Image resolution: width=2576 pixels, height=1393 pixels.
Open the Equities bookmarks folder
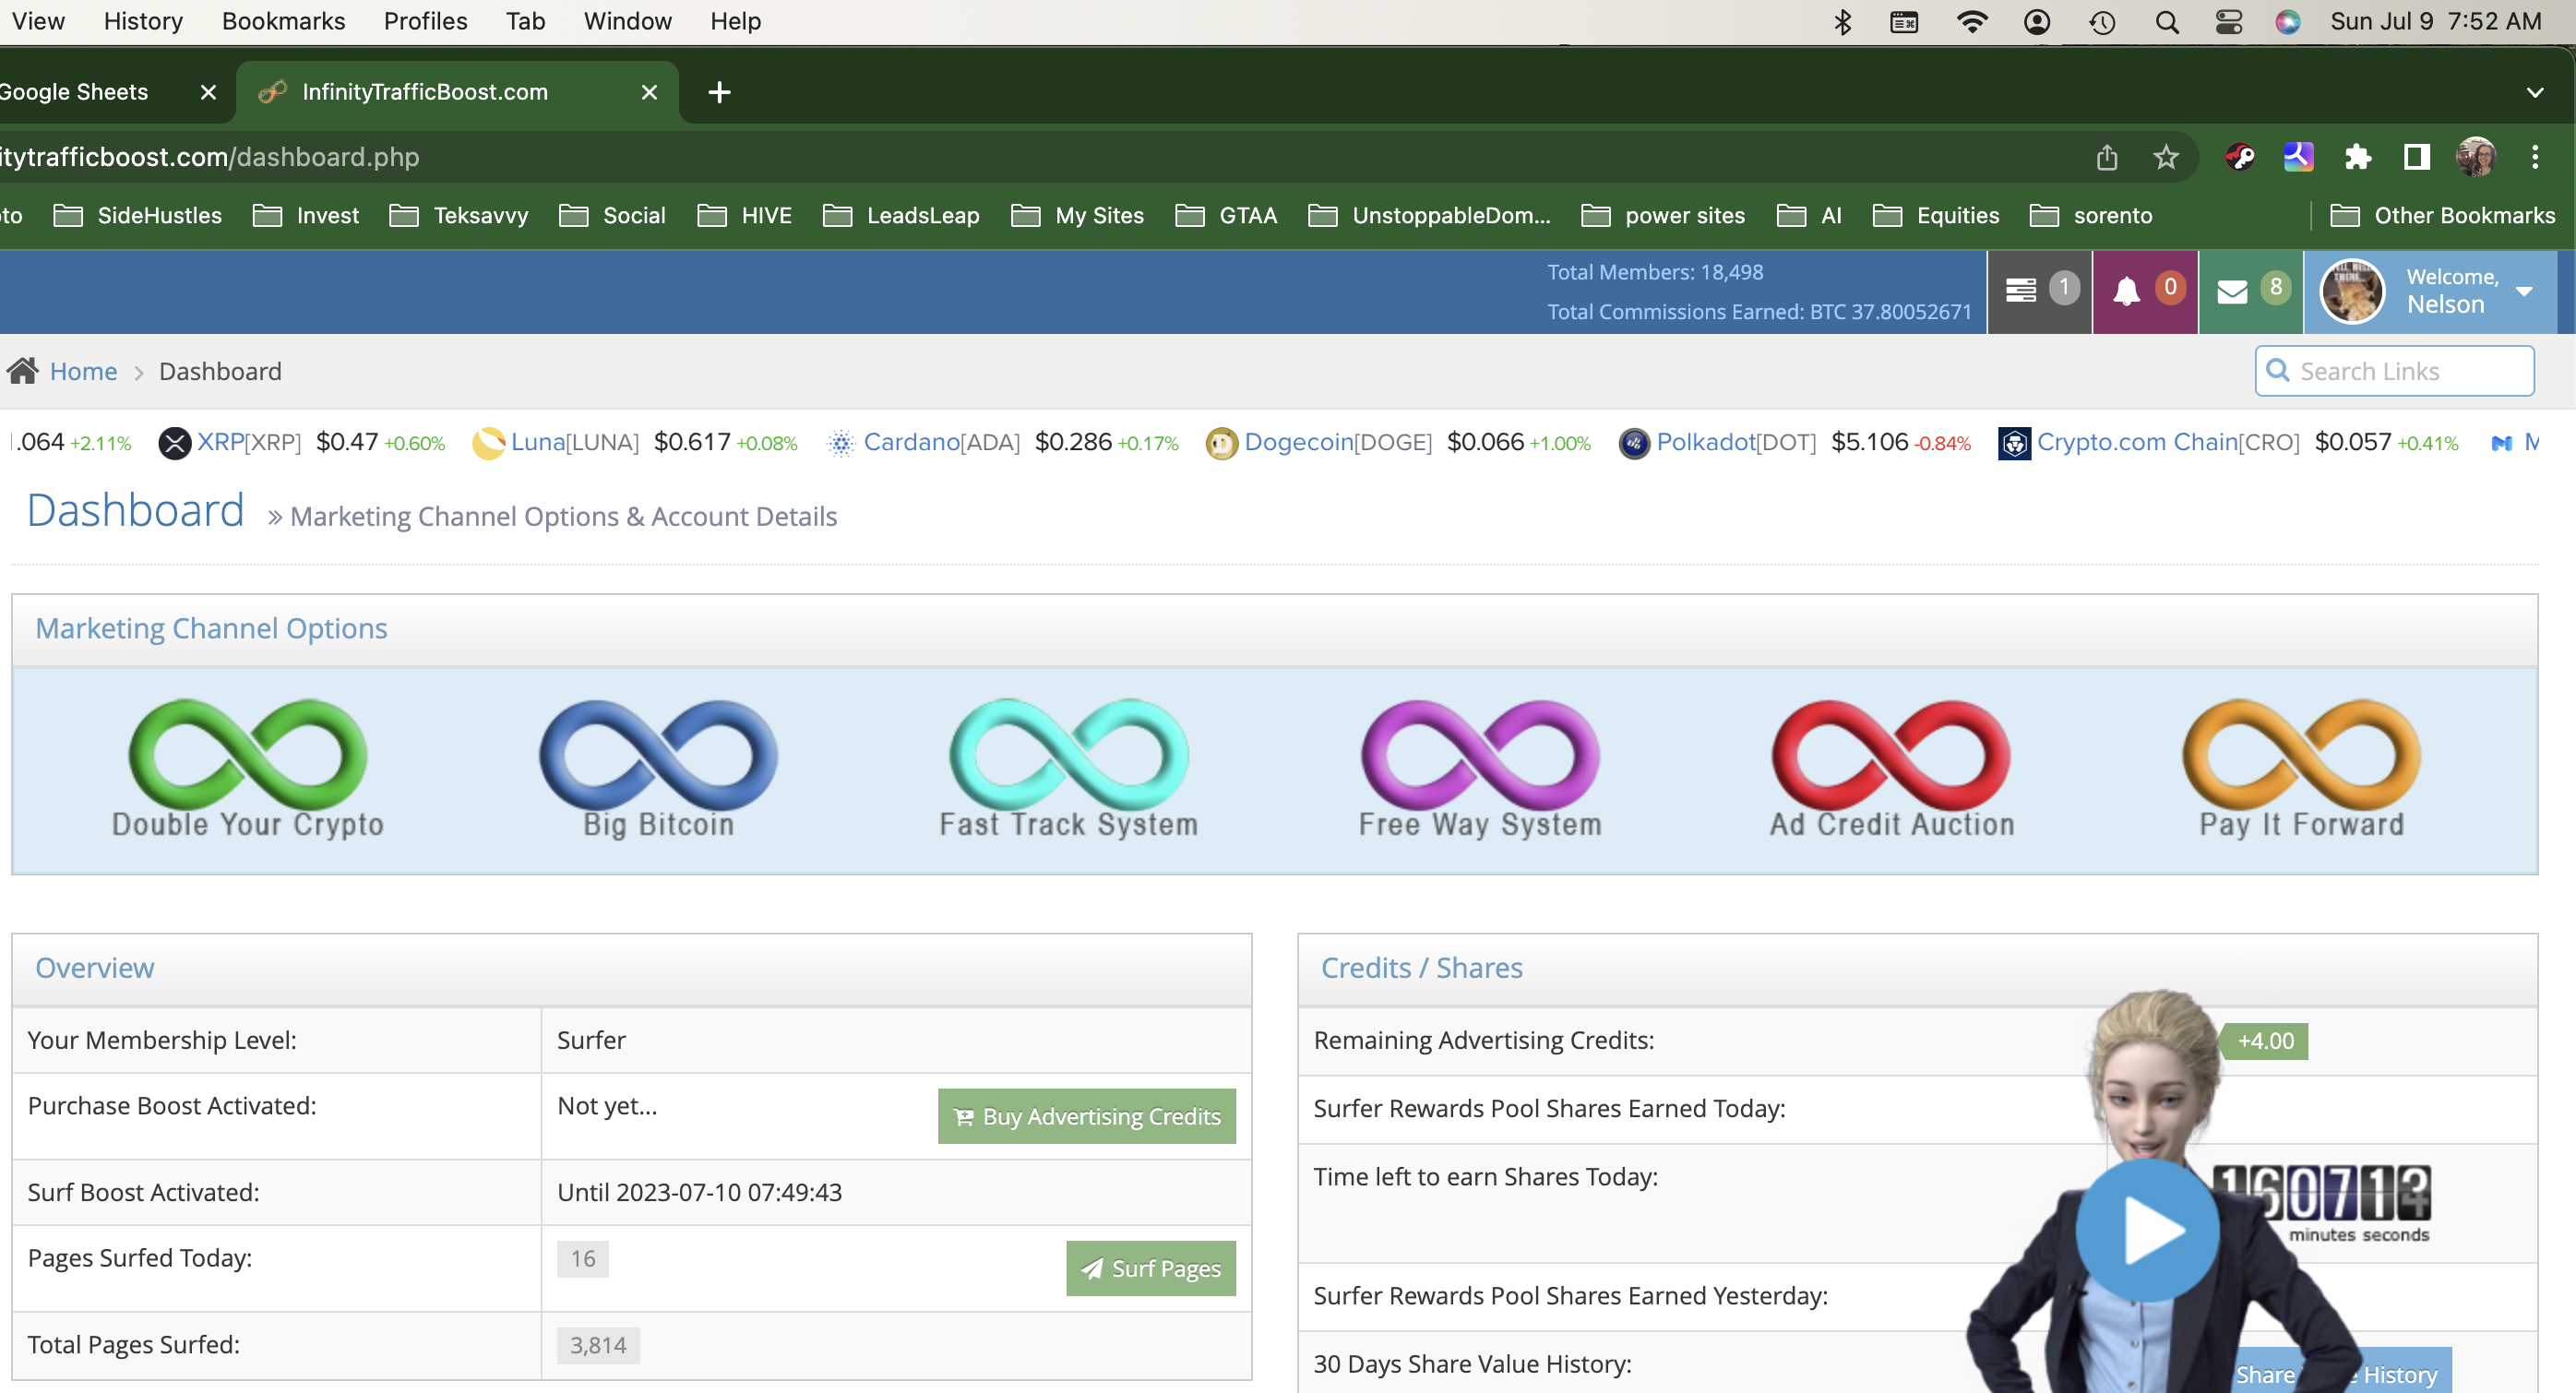1936,215
